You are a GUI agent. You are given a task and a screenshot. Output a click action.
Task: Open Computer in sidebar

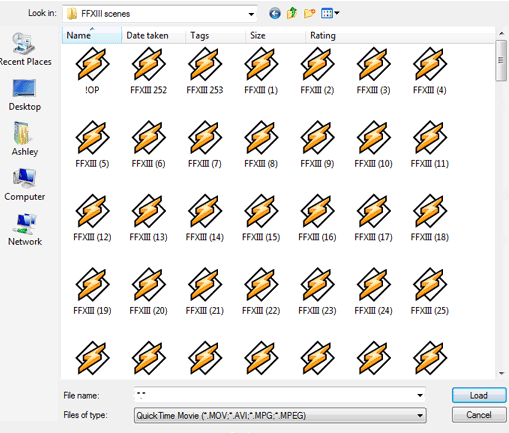(x=25, y=185)
